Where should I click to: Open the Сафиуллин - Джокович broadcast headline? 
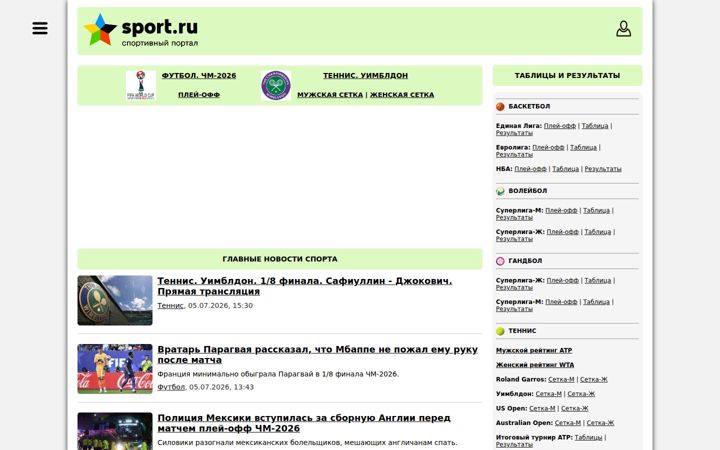(x=304, y=286)
